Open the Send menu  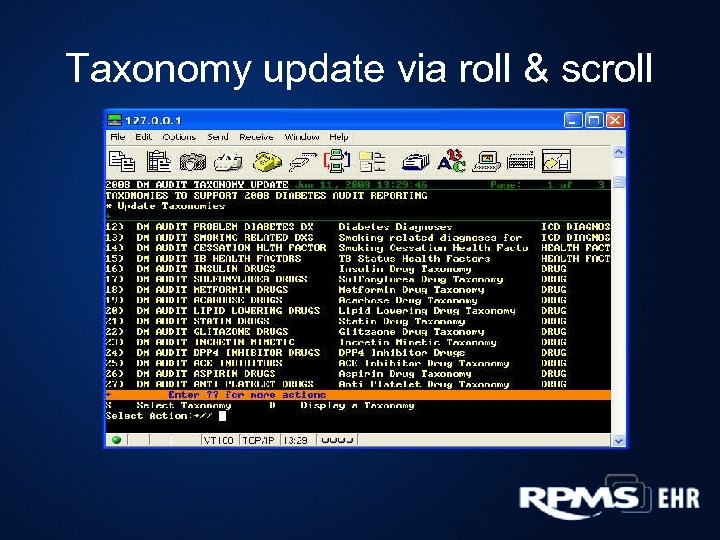[217, 137]
